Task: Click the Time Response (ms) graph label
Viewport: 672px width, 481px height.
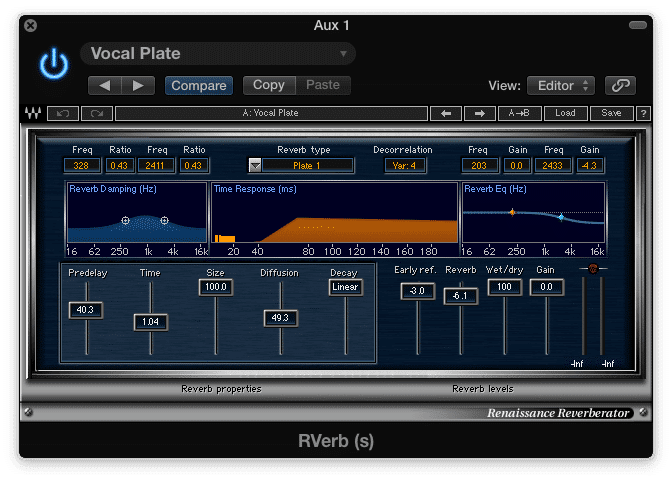Action: tap(255, 189)
